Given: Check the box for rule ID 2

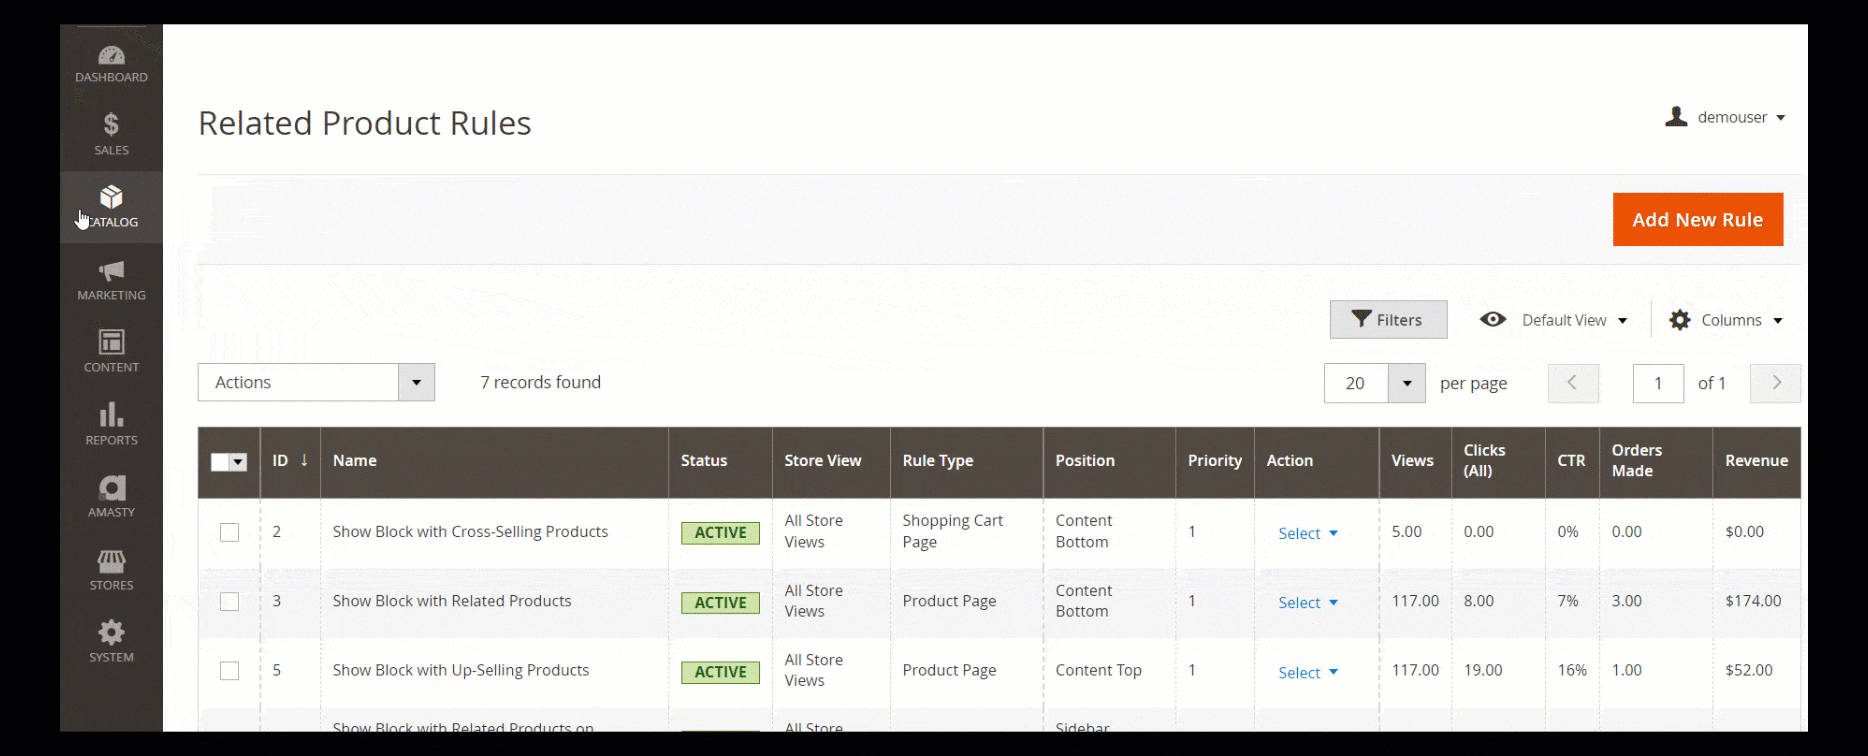Looking at the screenshot, I should [230, 532].
